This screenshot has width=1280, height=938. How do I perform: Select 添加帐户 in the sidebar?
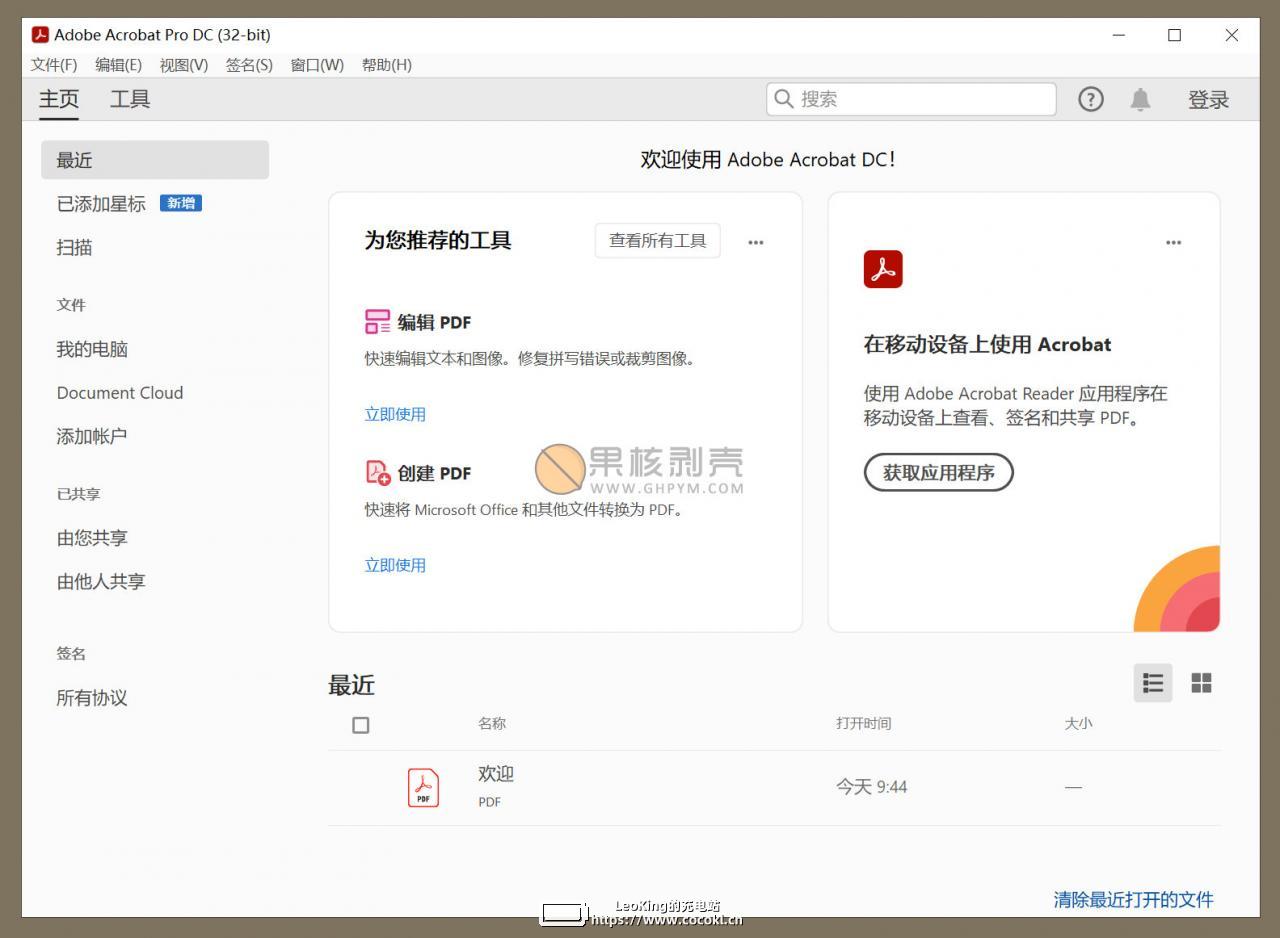point(92,436)
